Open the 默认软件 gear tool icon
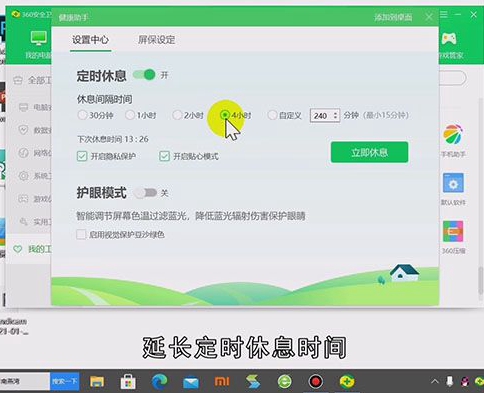This screenshot has width=484, height=393. pos(453,183)
